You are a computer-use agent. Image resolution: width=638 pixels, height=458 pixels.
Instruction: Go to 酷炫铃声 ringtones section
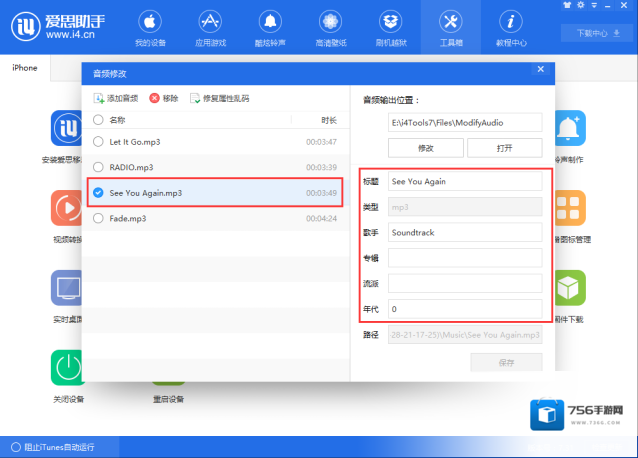270,29
